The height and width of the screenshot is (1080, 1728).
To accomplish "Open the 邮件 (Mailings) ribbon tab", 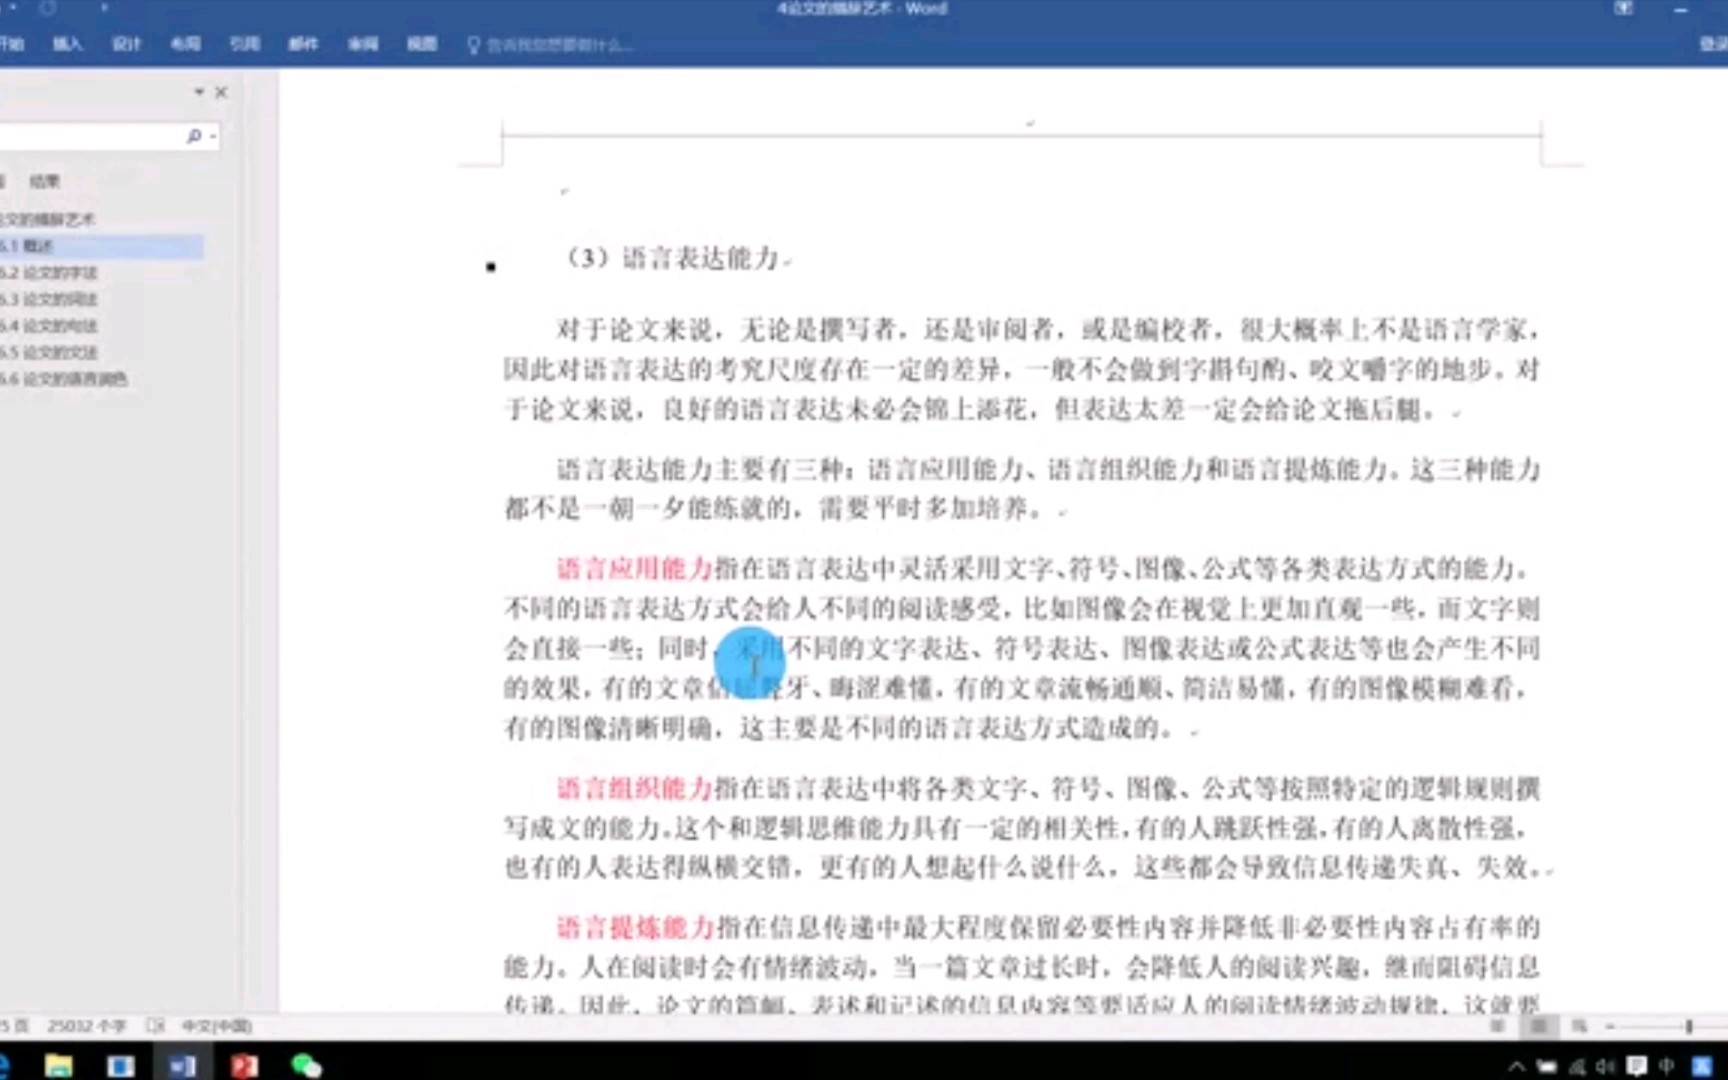I will tap(303, 44).
